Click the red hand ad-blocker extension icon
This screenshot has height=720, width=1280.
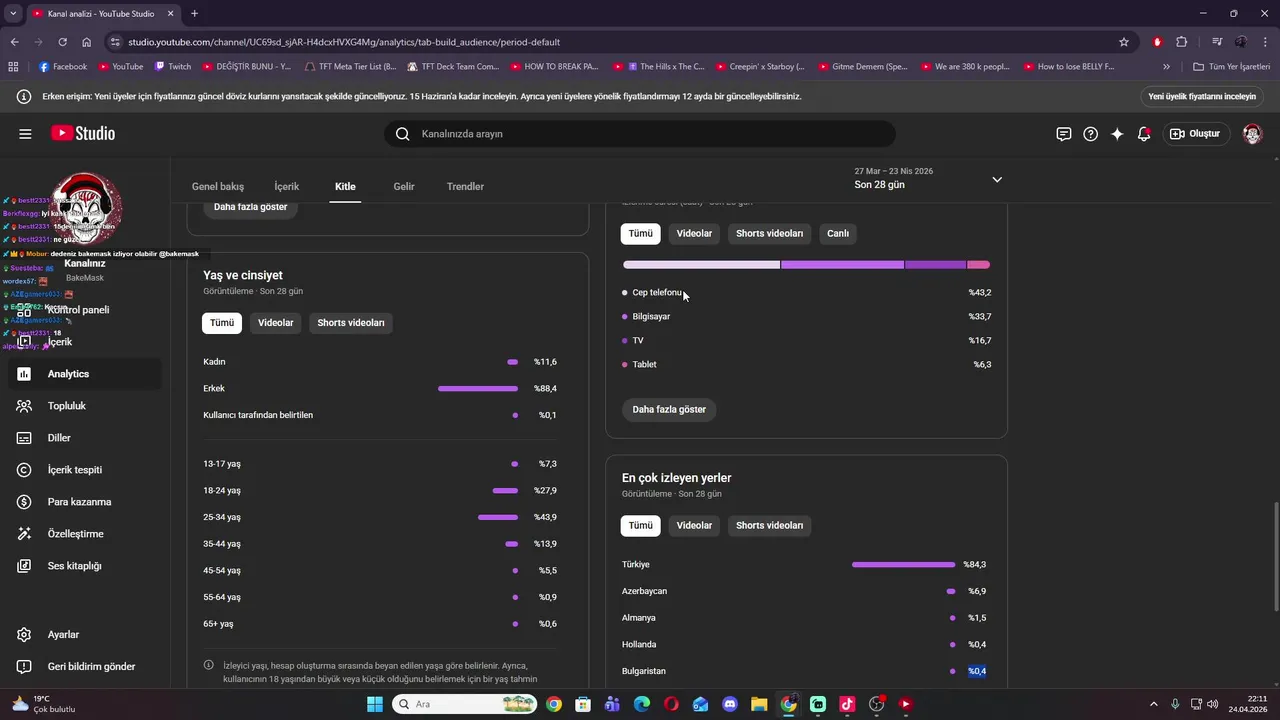pos(1157,42)
